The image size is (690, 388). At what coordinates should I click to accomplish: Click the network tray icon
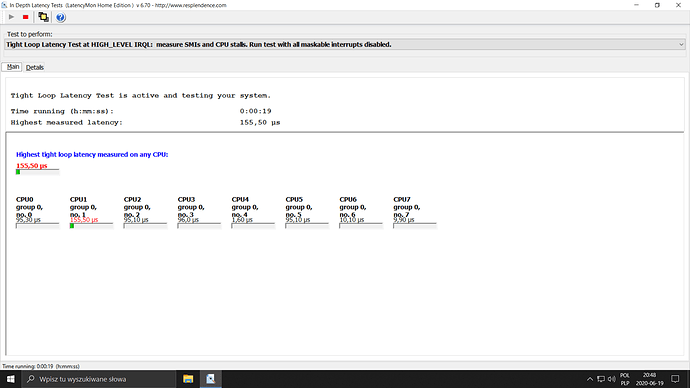click(x=601, y=379)
